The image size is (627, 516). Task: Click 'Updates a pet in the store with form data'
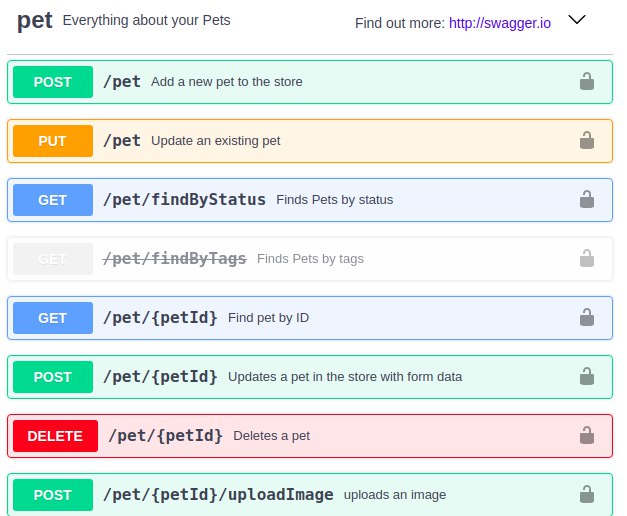[345, 377]
